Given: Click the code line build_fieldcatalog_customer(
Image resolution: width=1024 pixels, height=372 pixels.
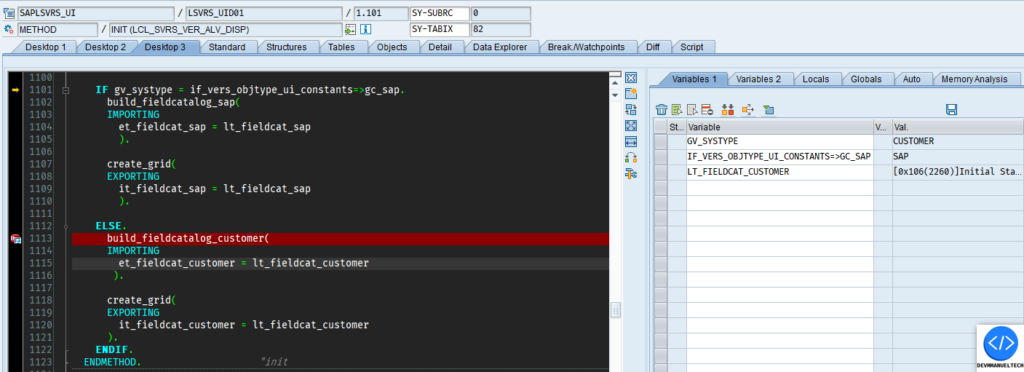Looking at the screenshot, I should click(188, 239).
